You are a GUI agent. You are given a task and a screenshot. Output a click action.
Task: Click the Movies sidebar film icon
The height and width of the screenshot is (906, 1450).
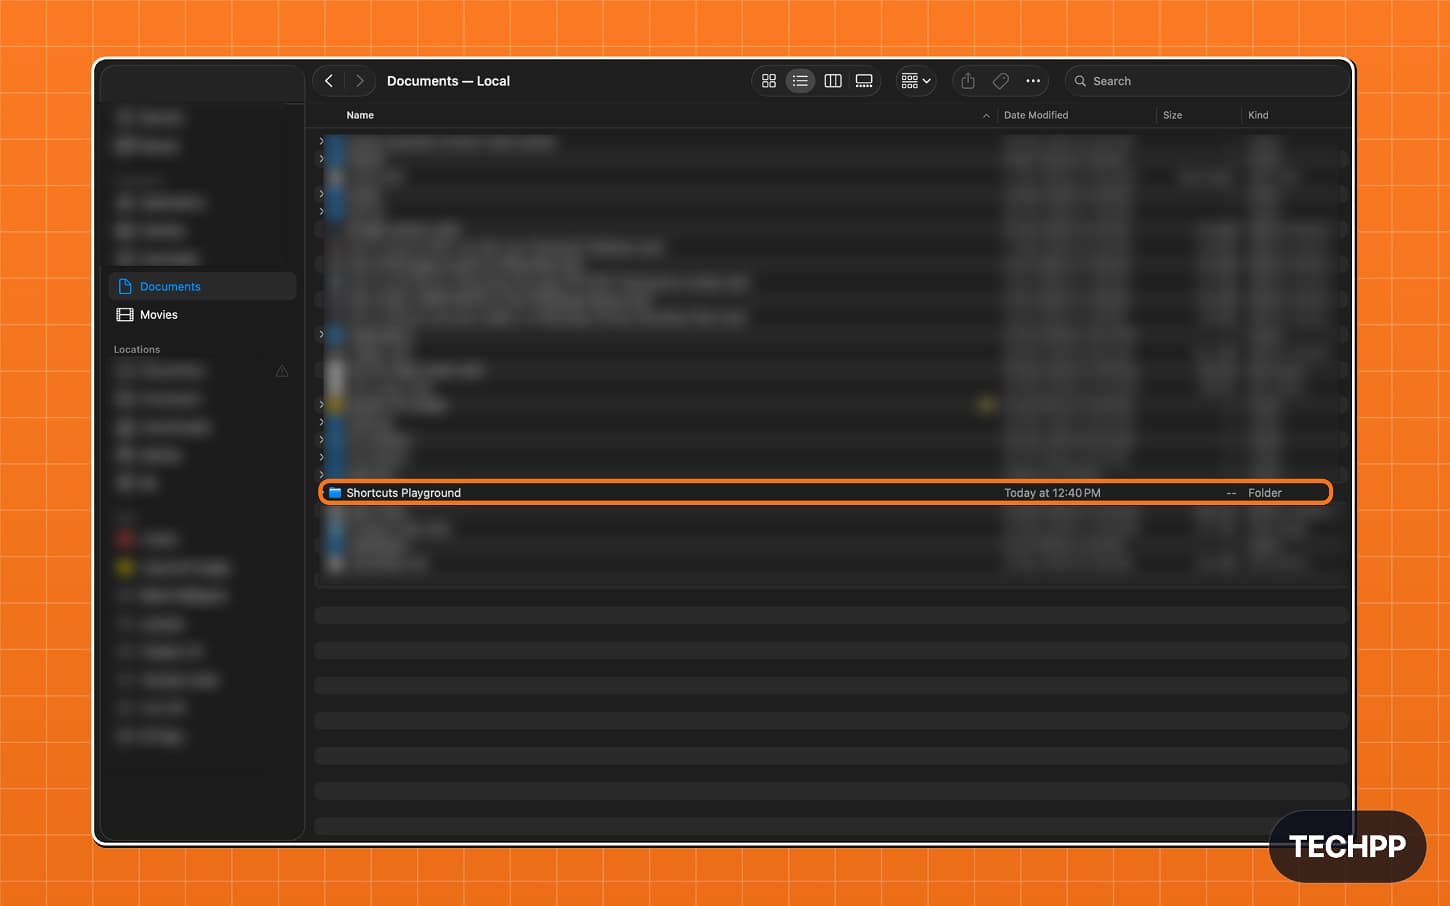coord(125,314)
